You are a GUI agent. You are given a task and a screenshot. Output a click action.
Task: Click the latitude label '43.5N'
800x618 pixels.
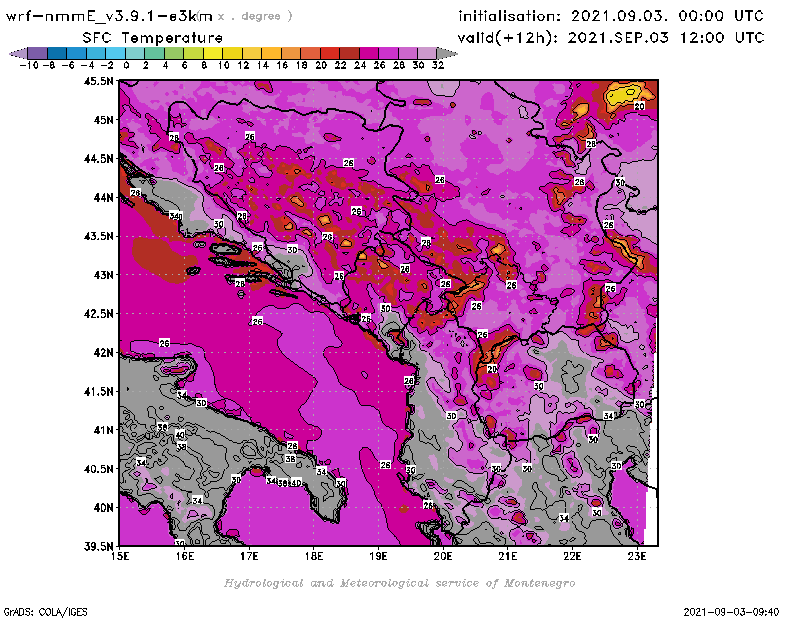pyautogui.click(x=99, y=236)
